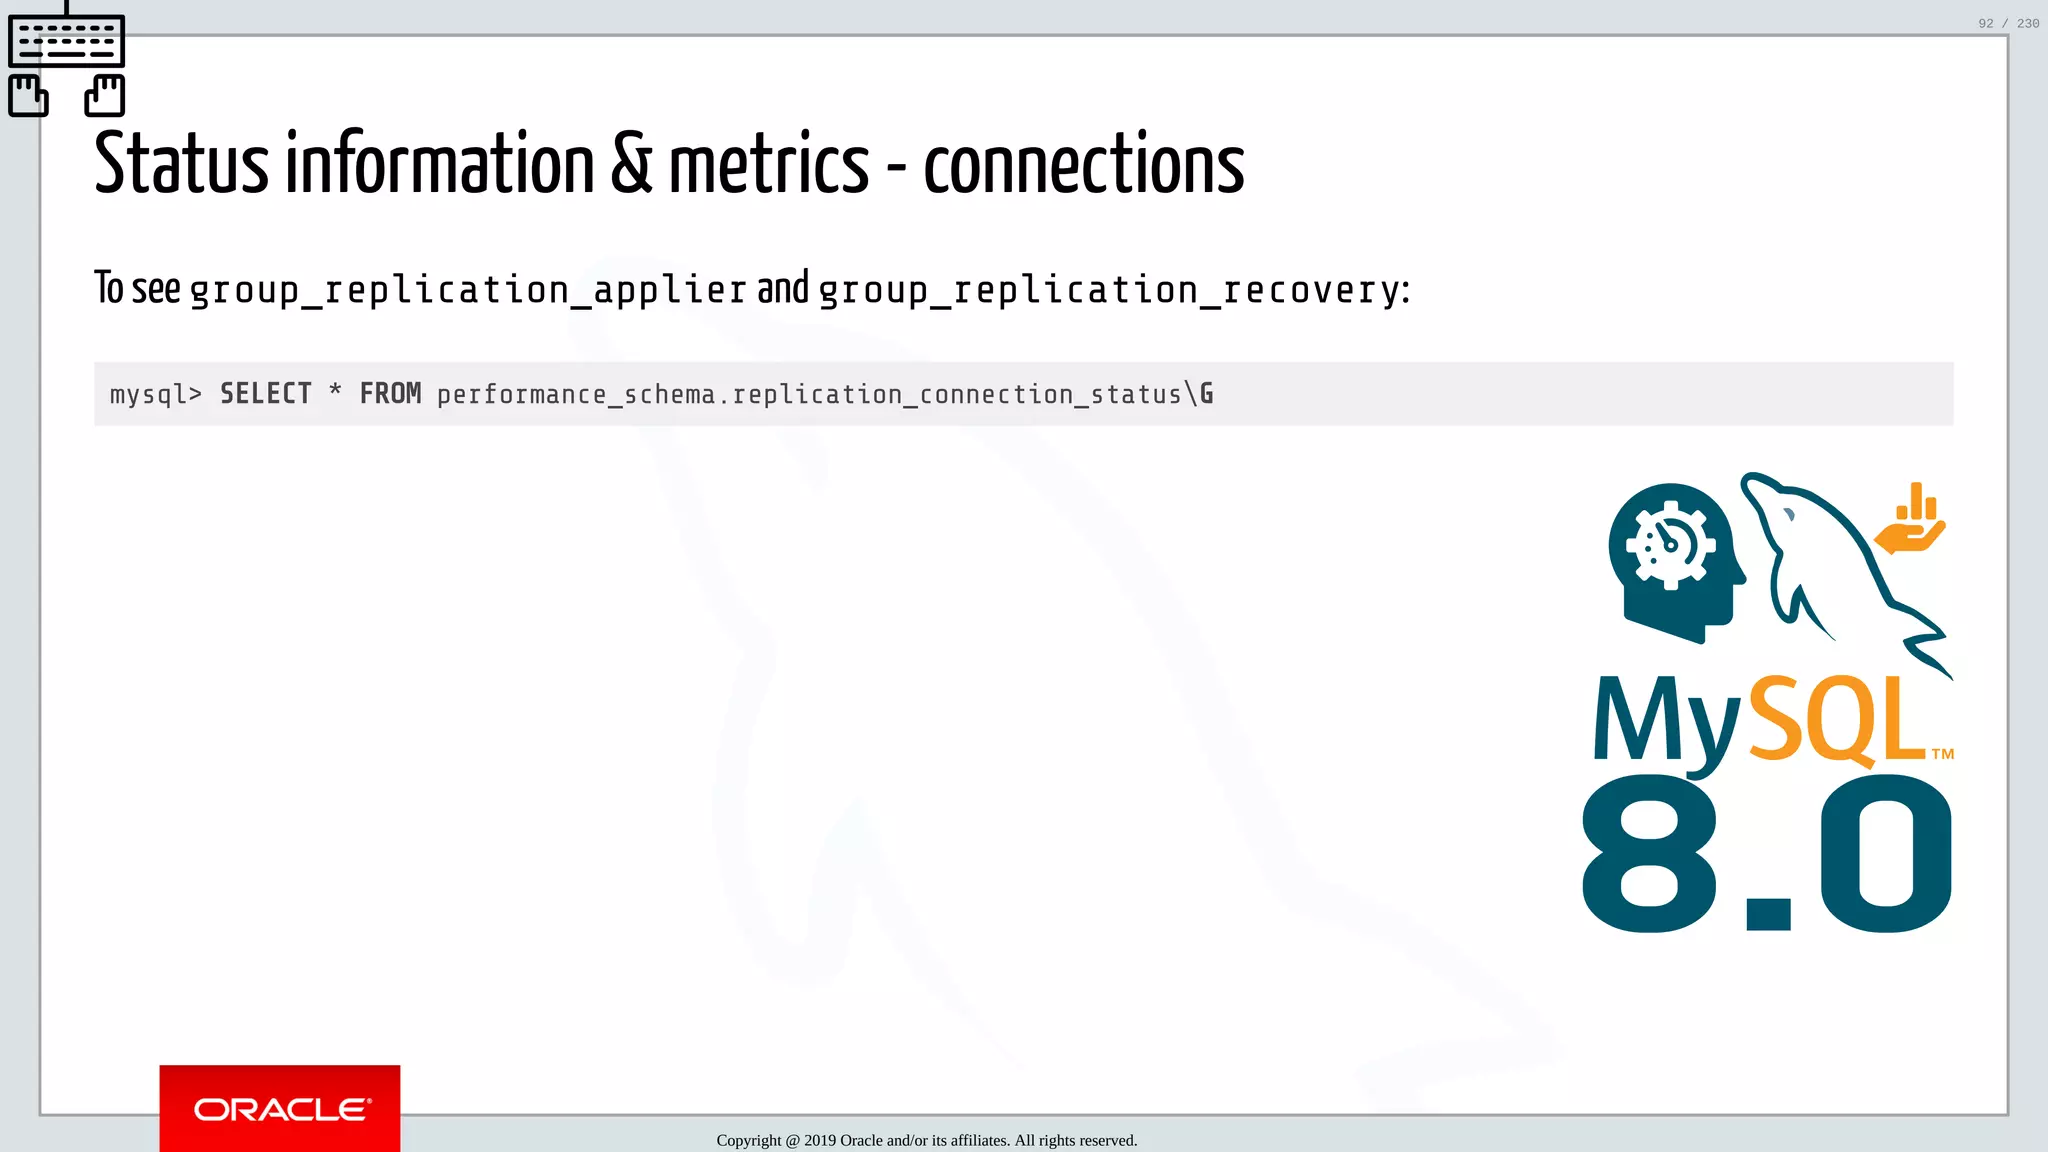Image resolution: width=2048 pixels, height=1152 pixels.
Task: Click the head-with-gear gauge icon
Action: (1676, 563)
